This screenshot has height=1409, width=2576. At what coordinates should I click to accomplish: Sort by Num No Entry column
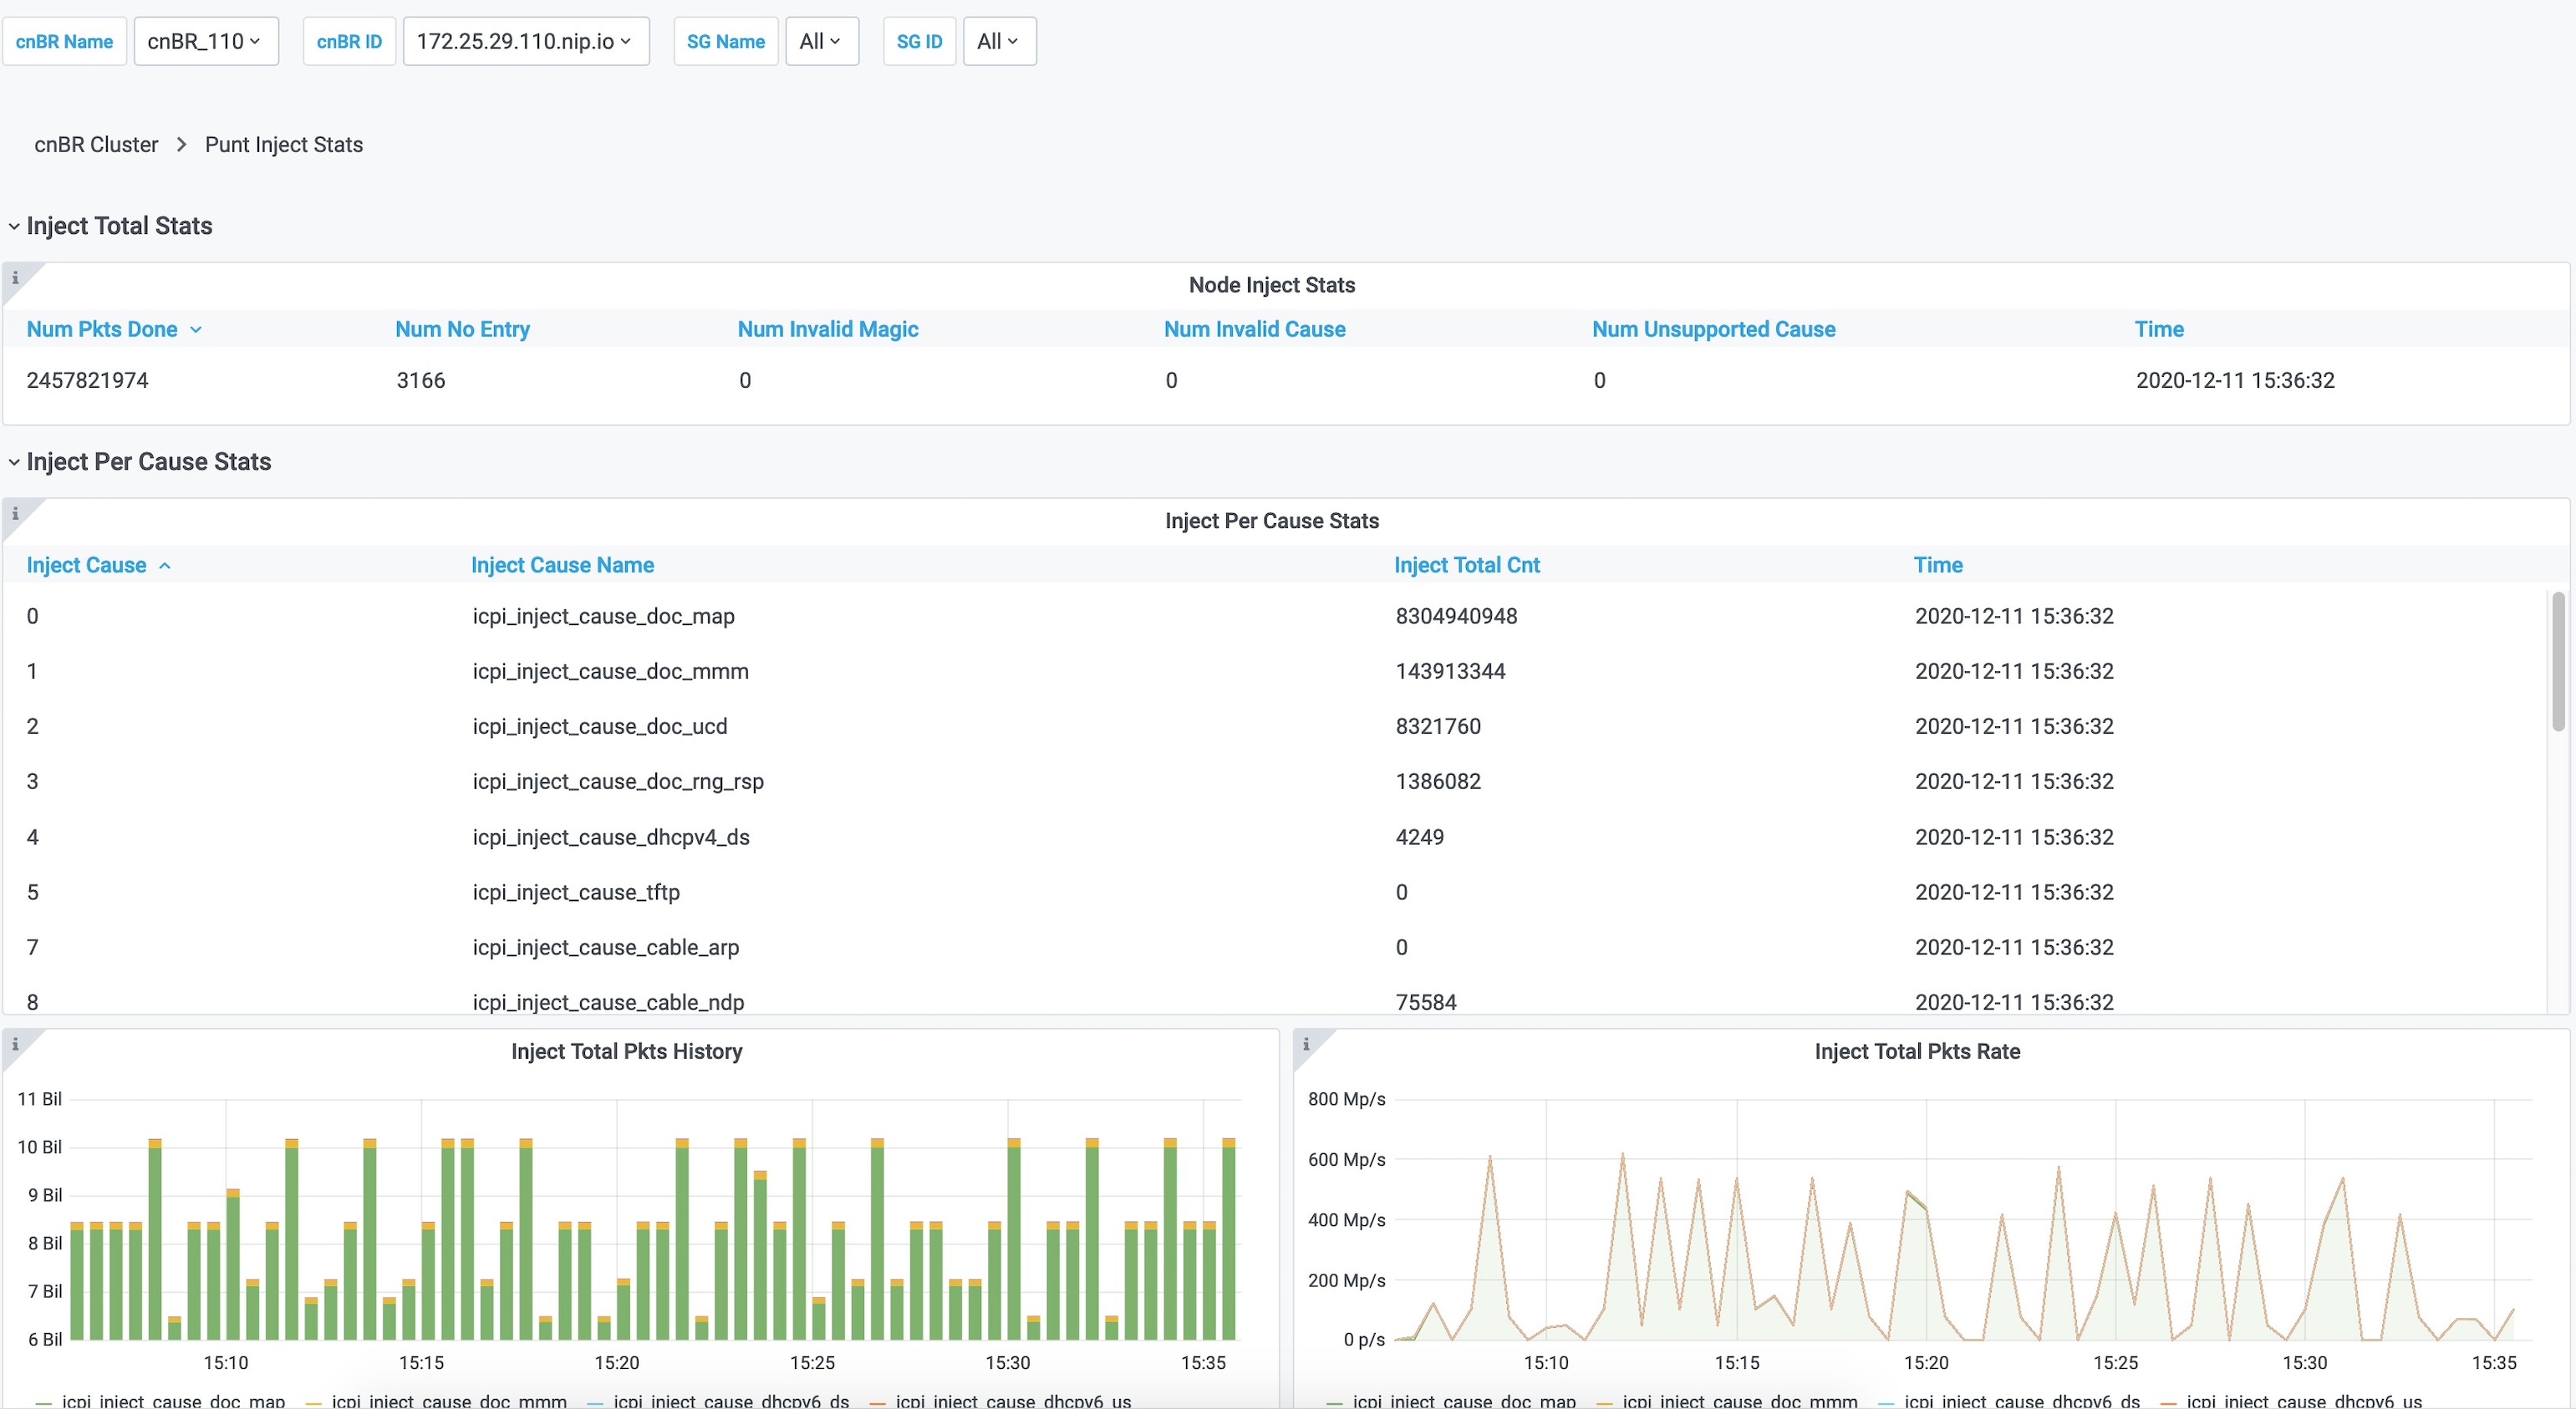point(462,329)
